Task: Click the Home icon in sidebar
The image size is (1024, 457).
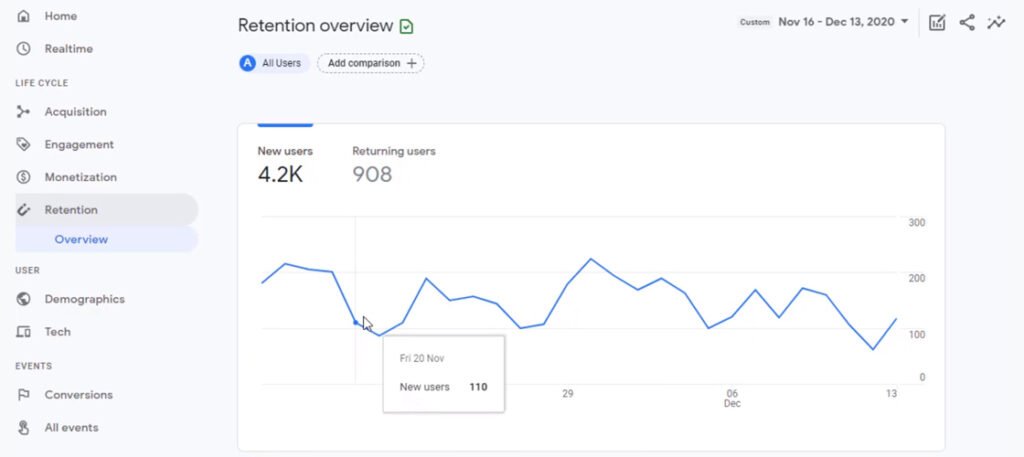Action: [24, 17]
